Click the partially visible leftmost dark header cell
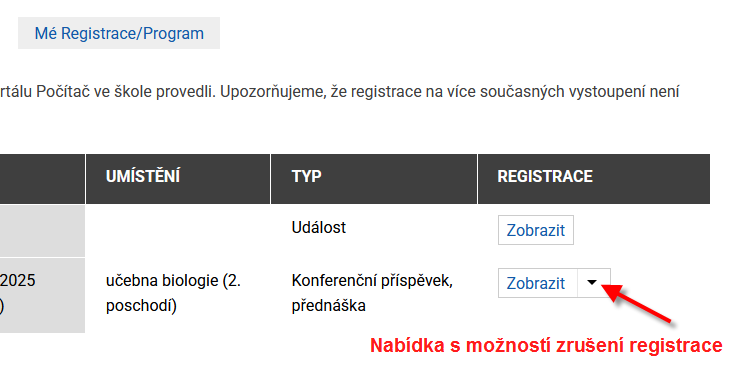751x382 pixels. click(42, 179)
